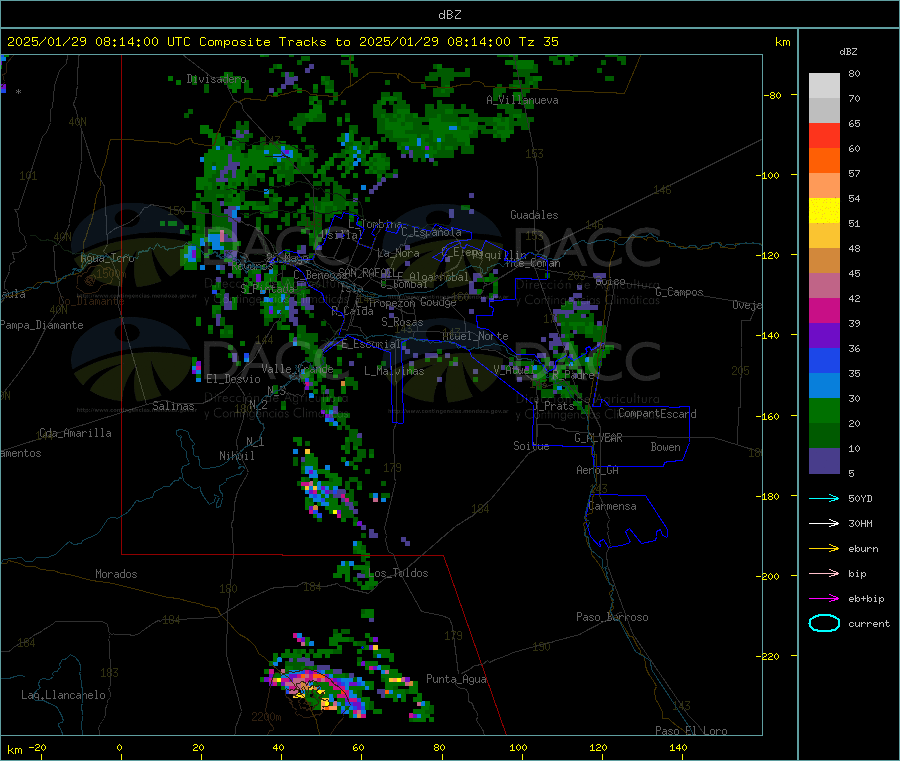Click the 50YD cyan arrow legend icon
The width and height of the screenshot is (900, 761).
pos(824,498)
